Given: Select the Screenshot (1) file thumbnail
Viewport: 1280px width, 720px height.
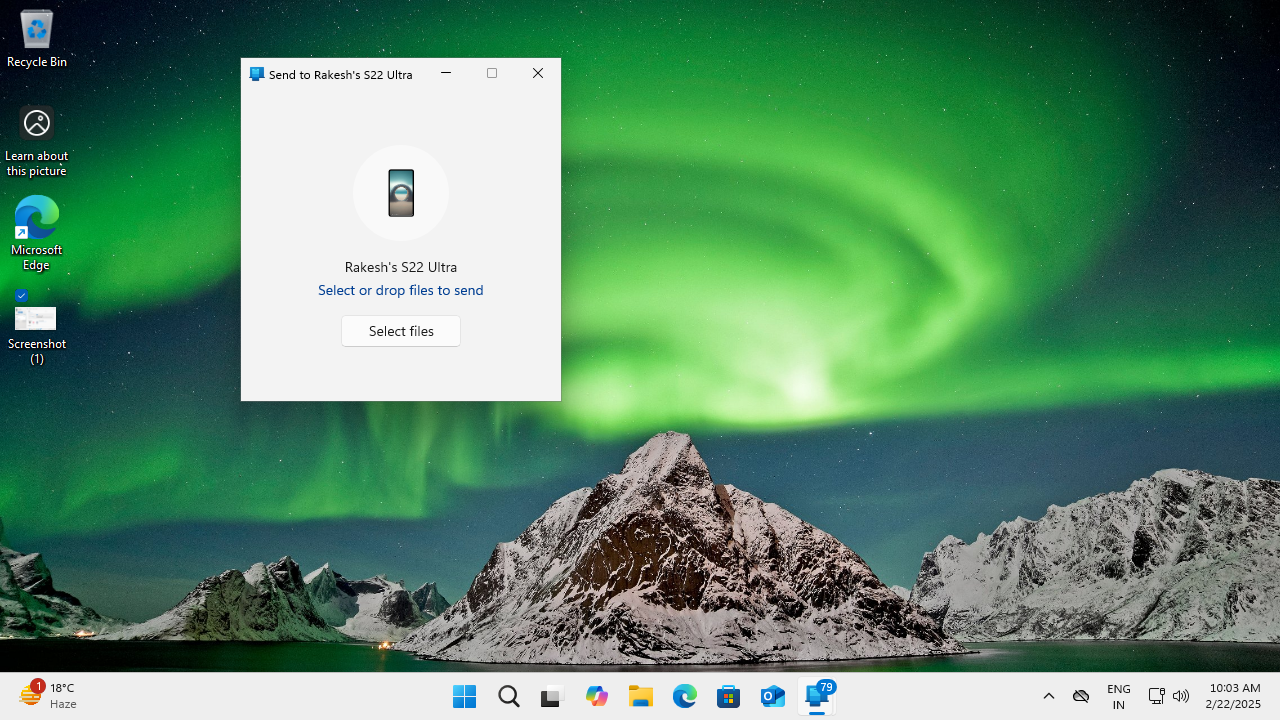Looking at the screenshot, I should click(x=36, y=319).
